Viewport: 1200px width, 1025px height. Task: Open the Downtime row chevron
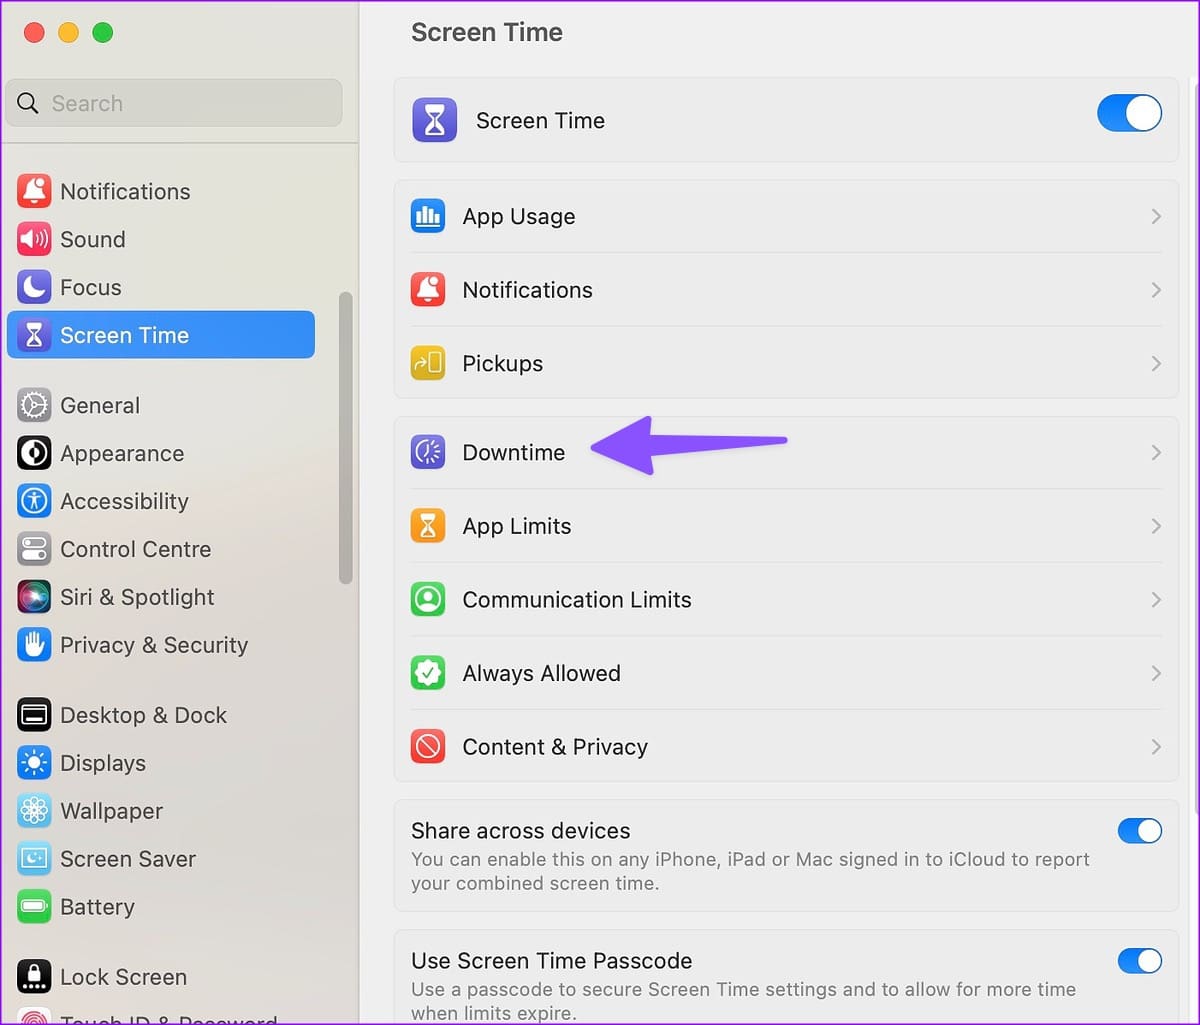[1156, 452]
